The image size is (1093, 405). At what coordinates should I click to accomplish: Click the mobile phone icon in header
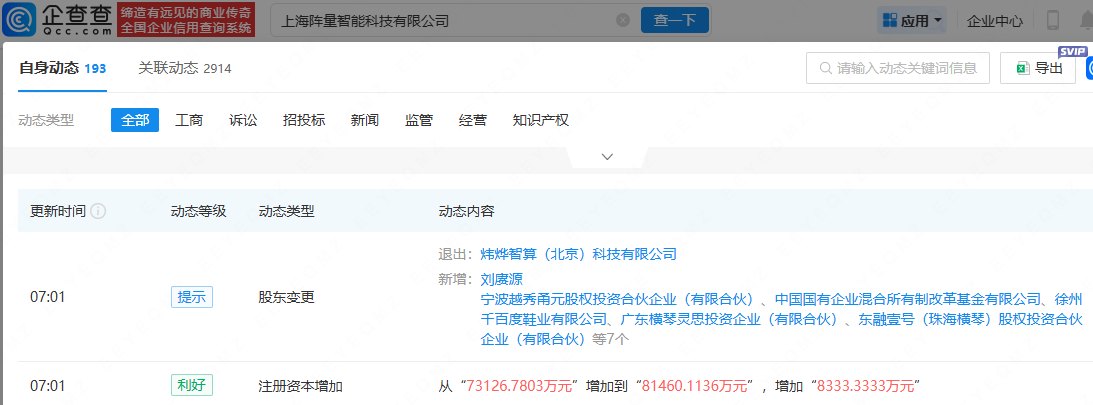click(1053, 20)
